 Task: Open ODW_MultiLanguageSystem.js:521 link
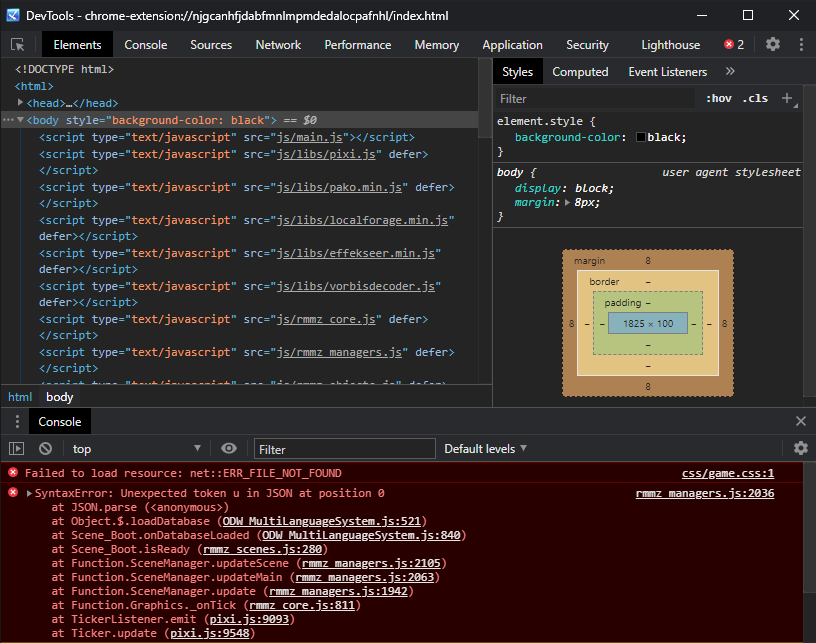click(x=322, y=521)
